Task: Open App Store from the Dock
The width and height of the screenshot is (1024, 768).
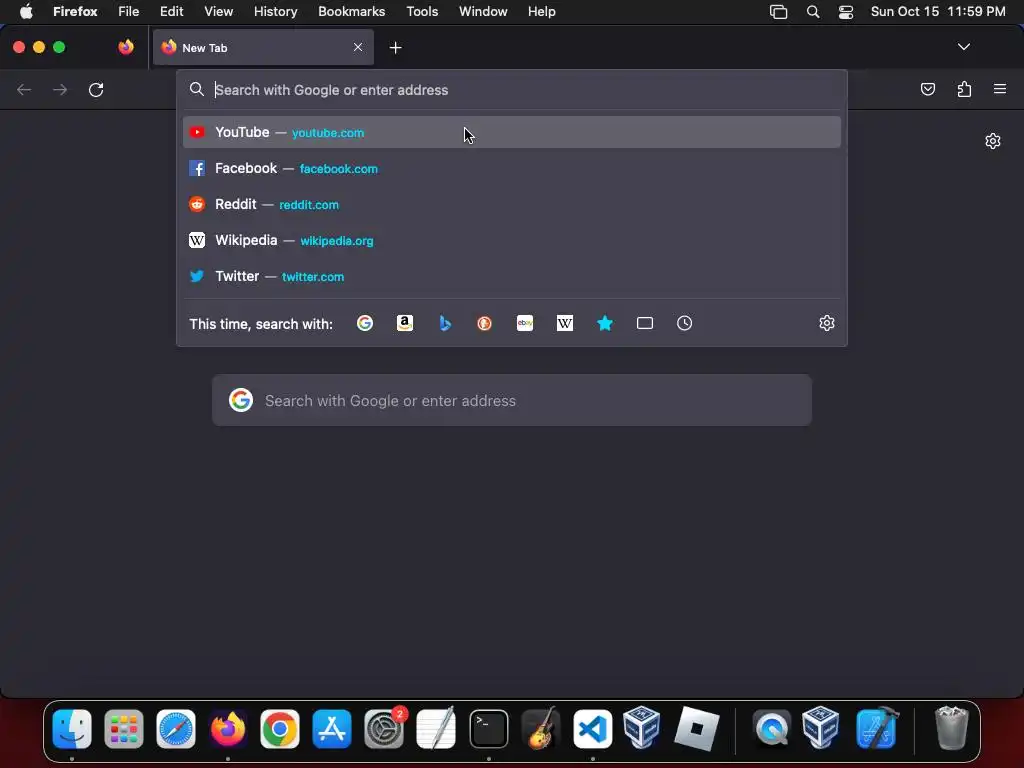Action: 332,729
